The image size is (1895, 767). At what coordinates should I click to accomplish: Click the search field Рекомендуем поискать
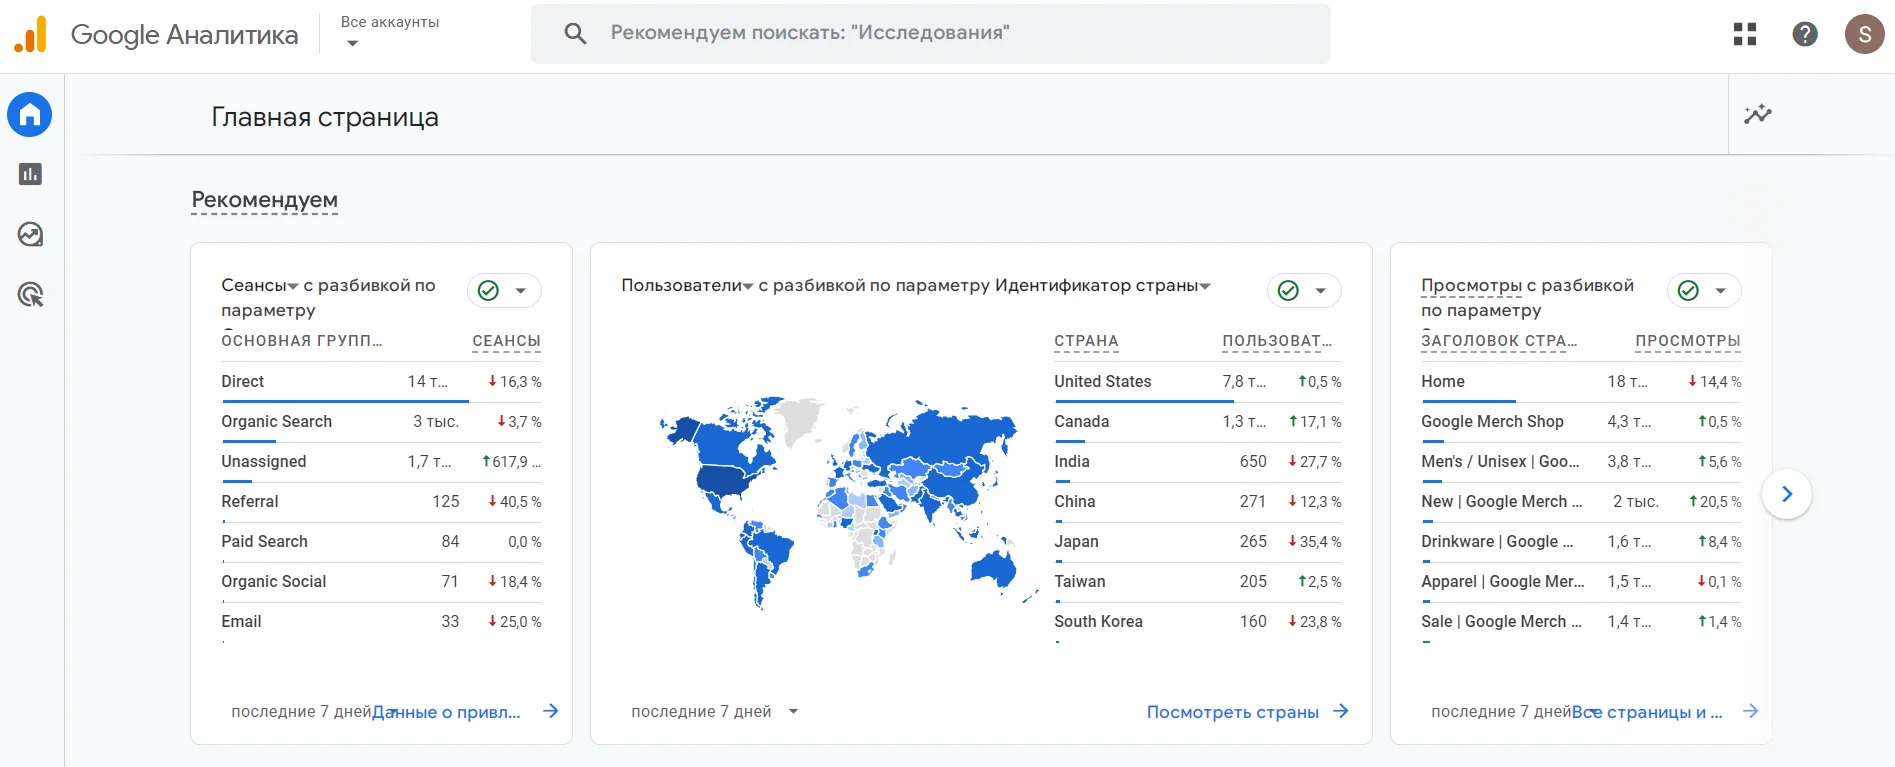(x=931, y=33)
